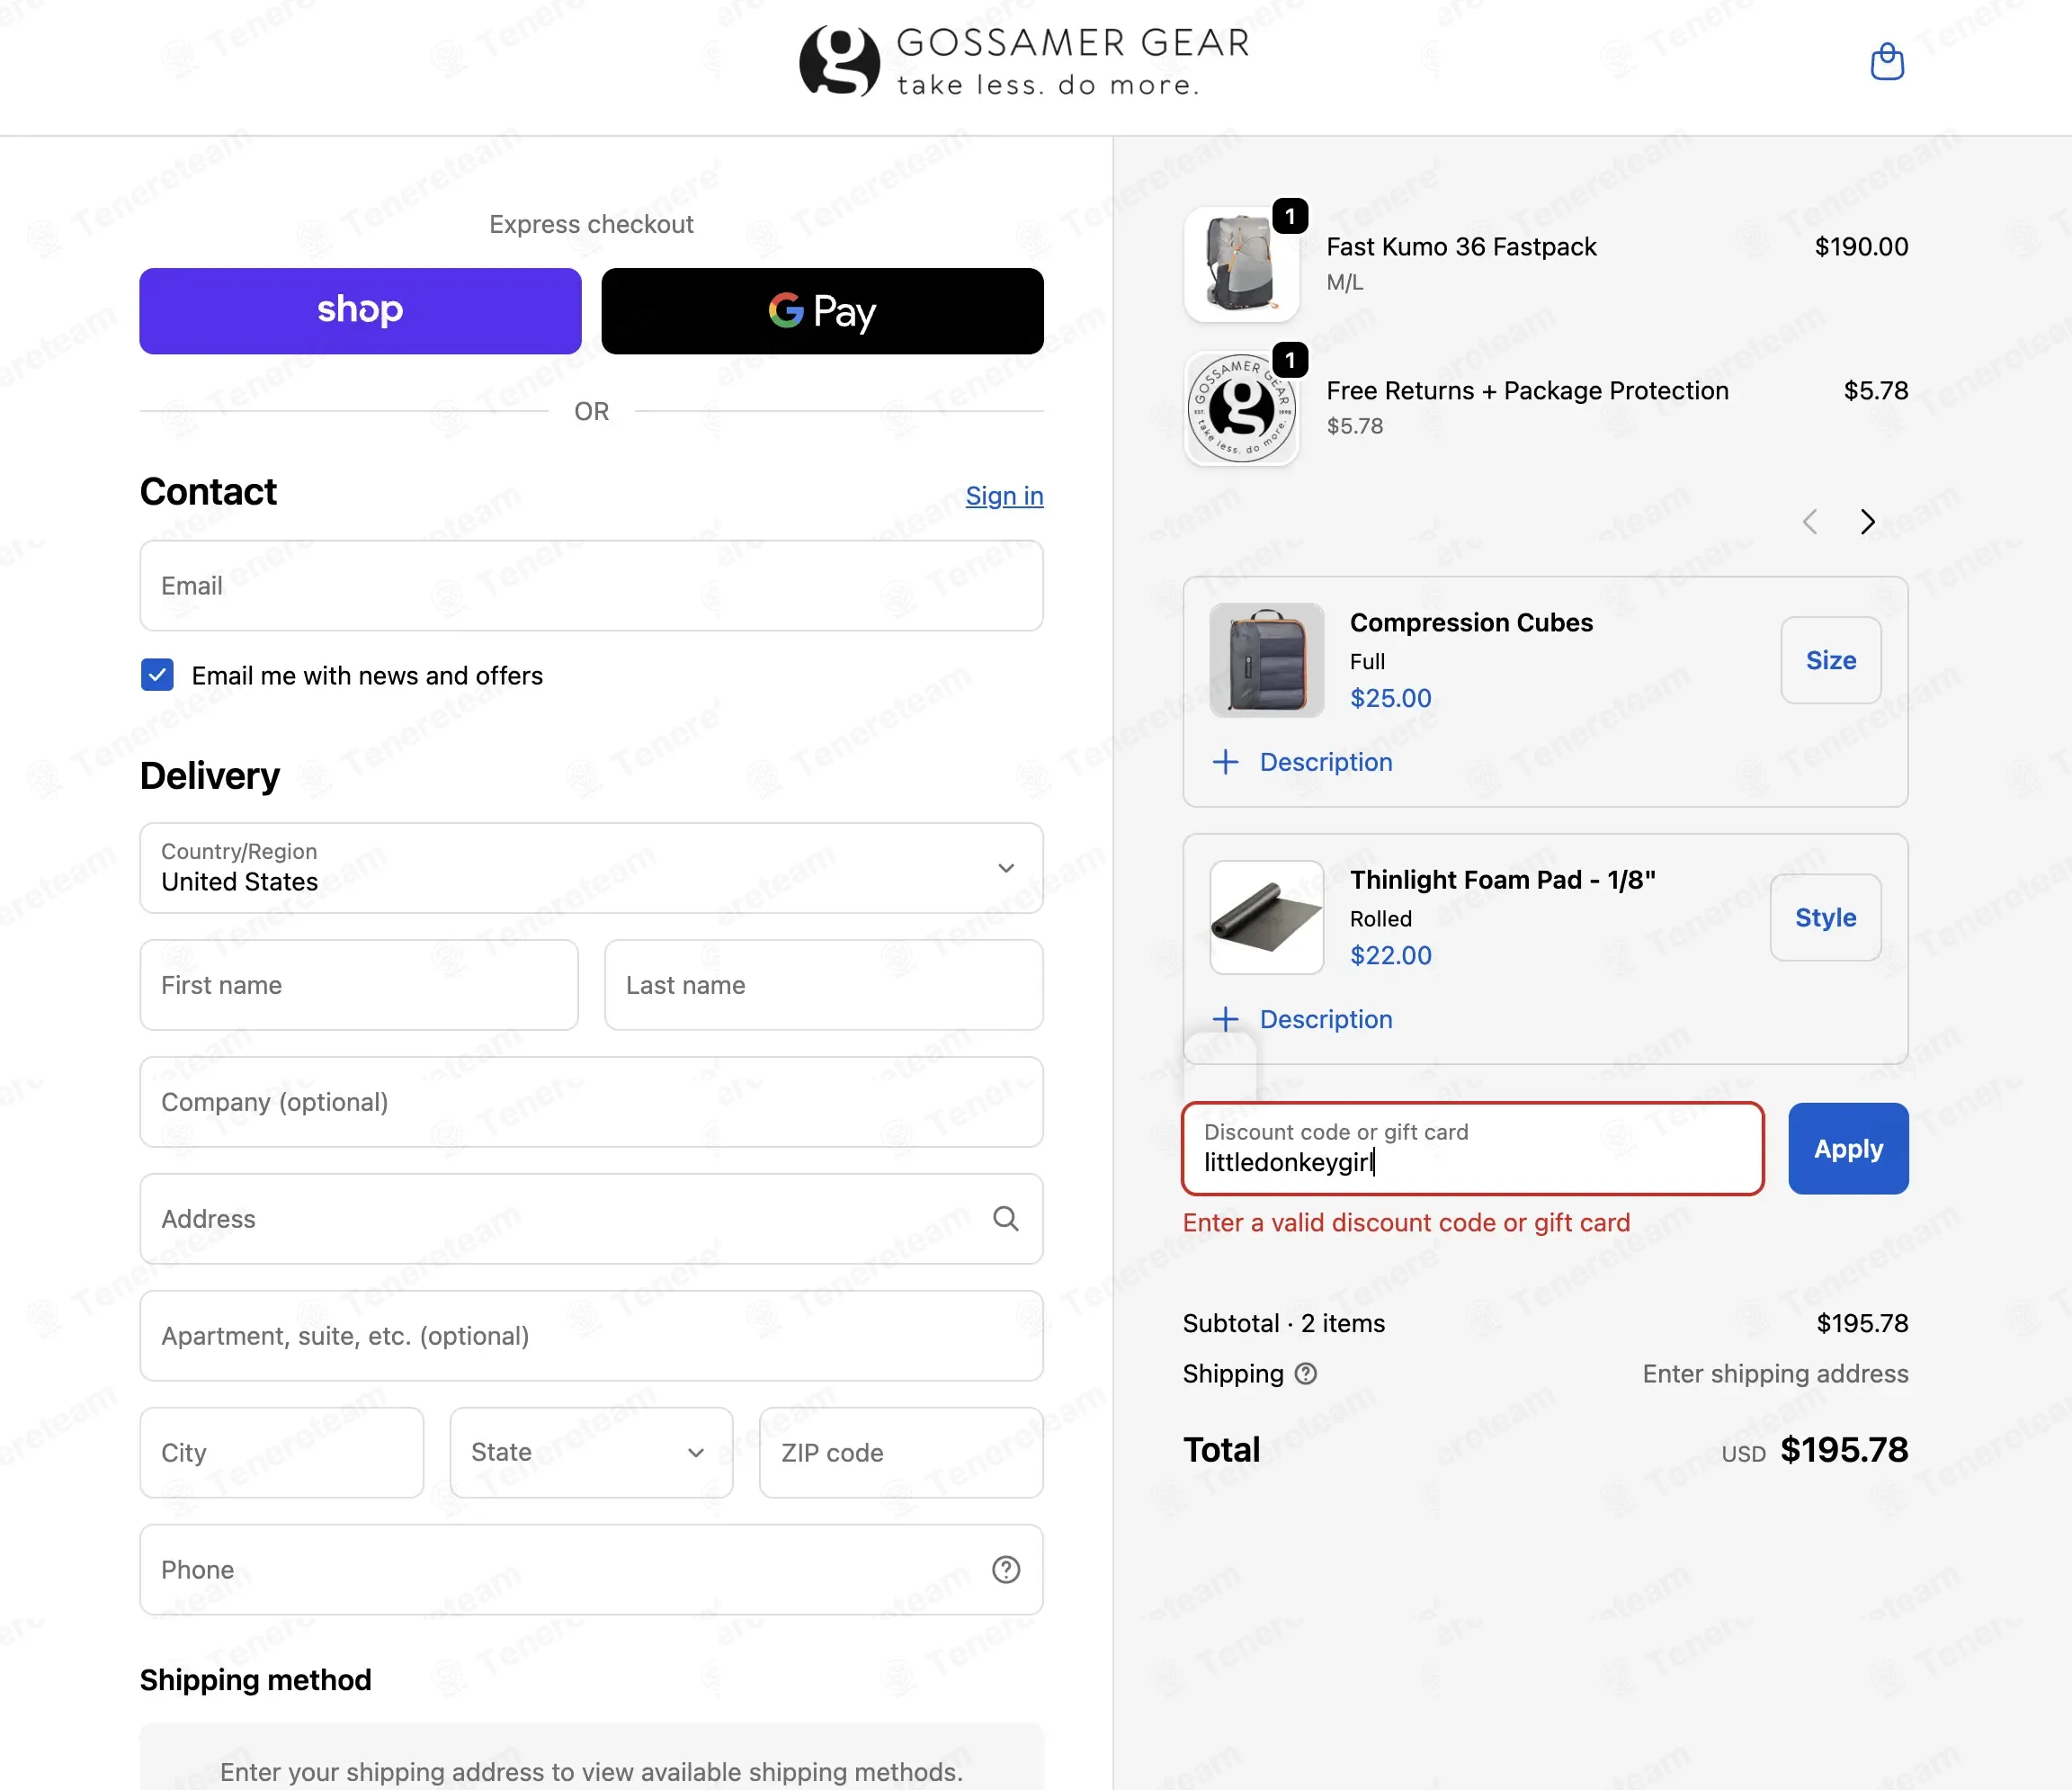Click the discount code input field
Image resolution: width=2072 pixels, height=1790 pixels.
(1472, 1148)
